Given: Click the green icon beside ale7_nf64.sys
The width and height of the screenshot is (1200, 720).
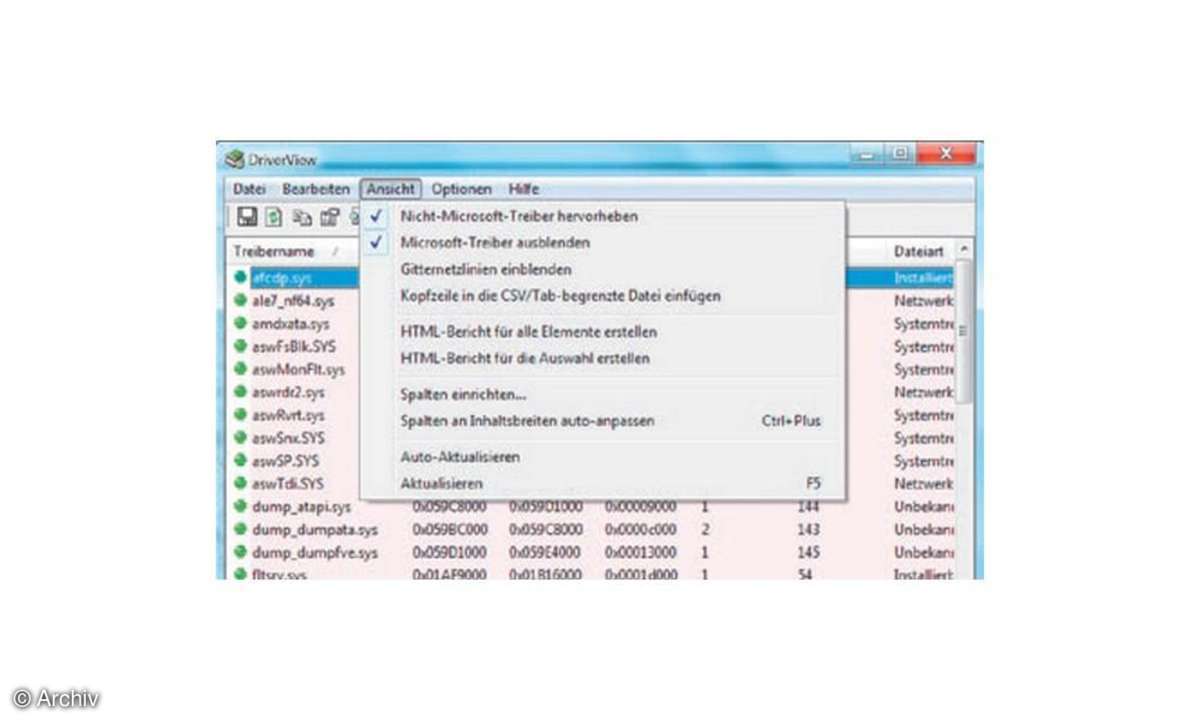Looking at the screenshot, I should coord(240,300).
